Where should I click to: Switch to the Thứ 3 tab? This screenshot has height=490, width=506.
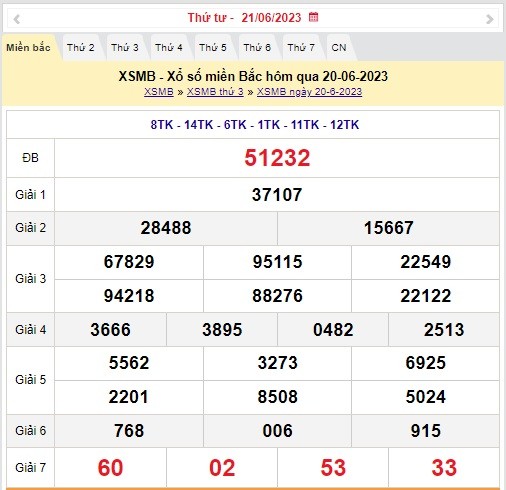tap(125, 47)
